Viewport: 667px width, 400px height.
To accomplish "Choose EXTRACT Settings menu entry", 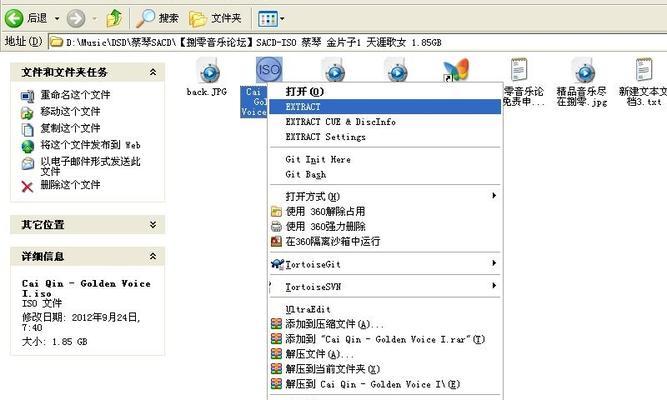I will point(385,137).
